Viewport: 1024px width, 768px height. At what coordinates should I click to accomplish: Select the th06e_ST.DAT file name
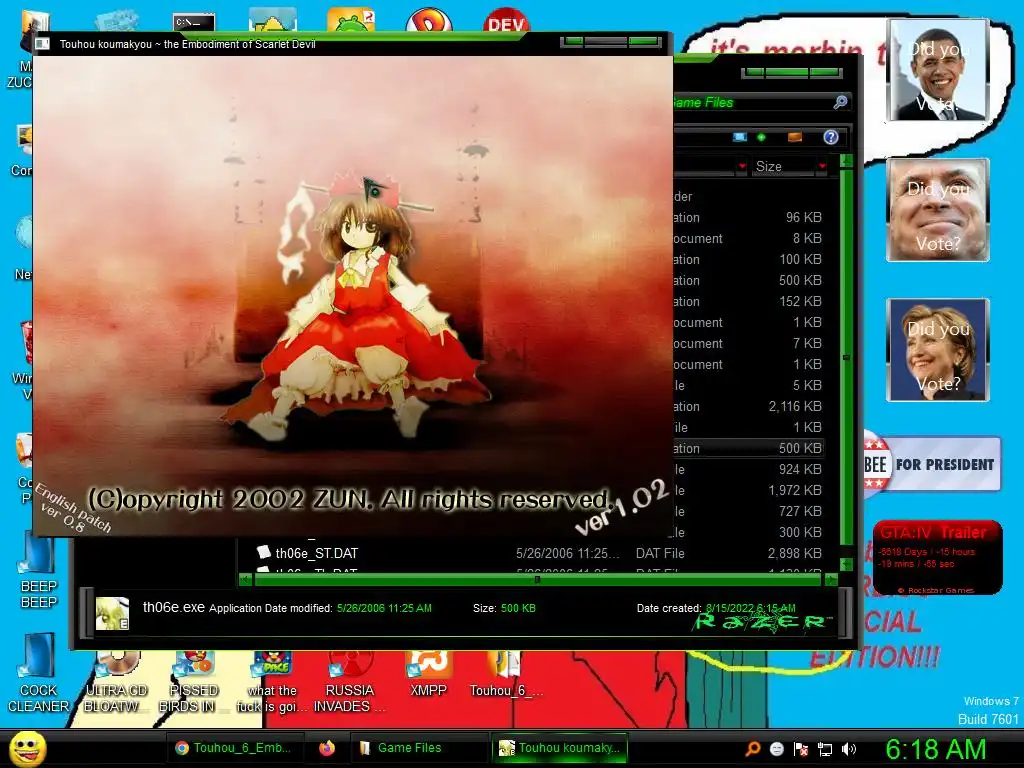(x=317, y=553)
